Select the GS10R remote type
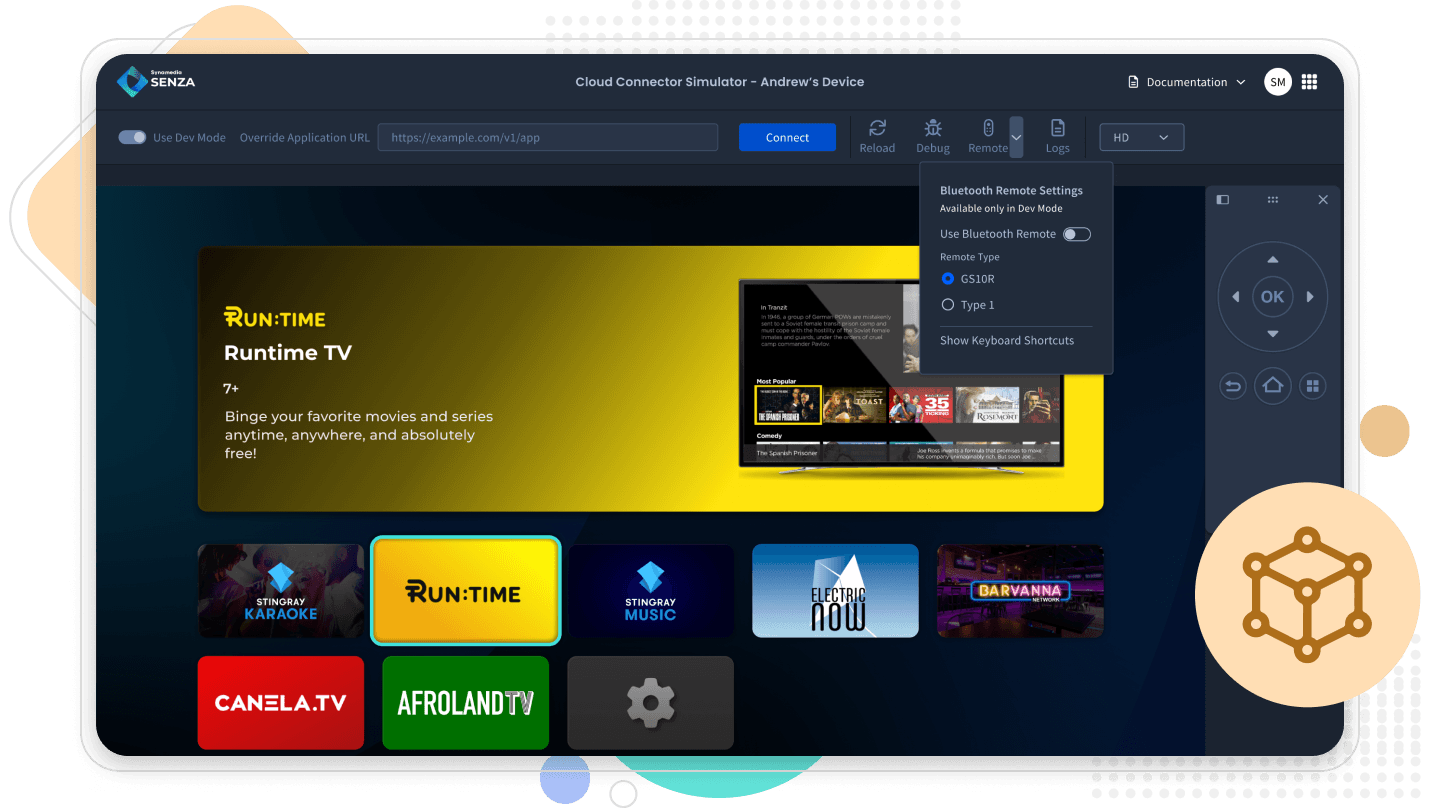The width and height of the screenshot is (1440, 810). pos(948,279)
